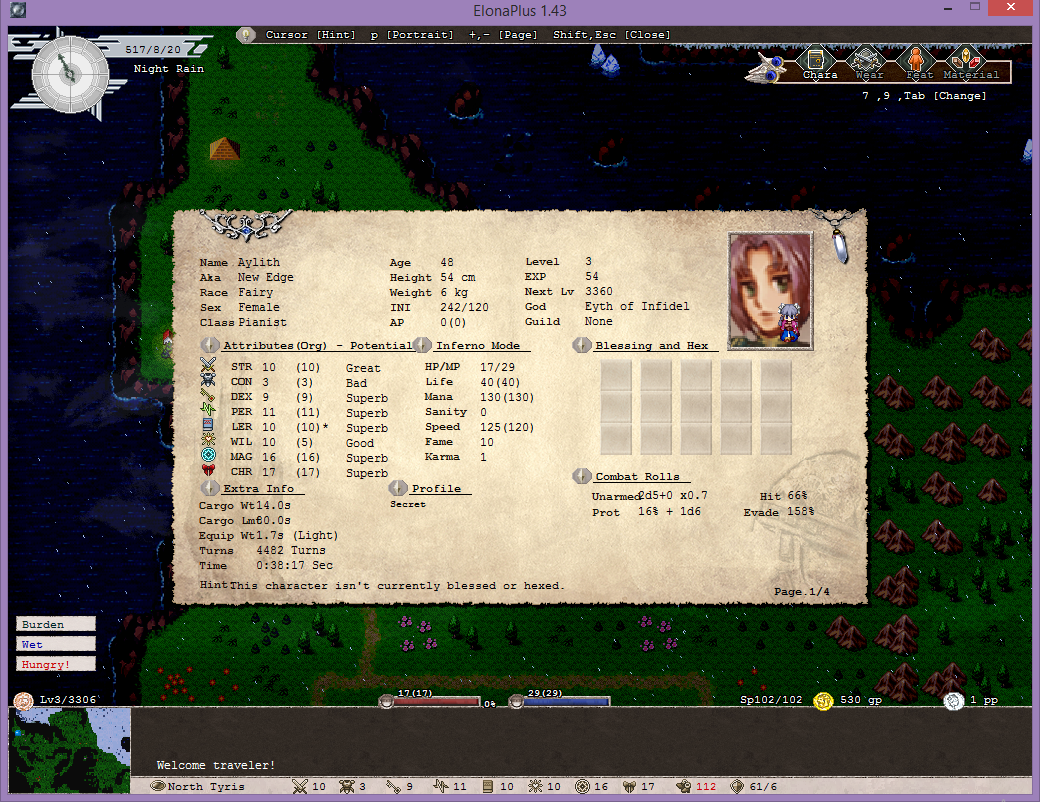Click the 'New Edge' alias text
The height and width of the screenshot is (802, 1040).
coord(265,277)
